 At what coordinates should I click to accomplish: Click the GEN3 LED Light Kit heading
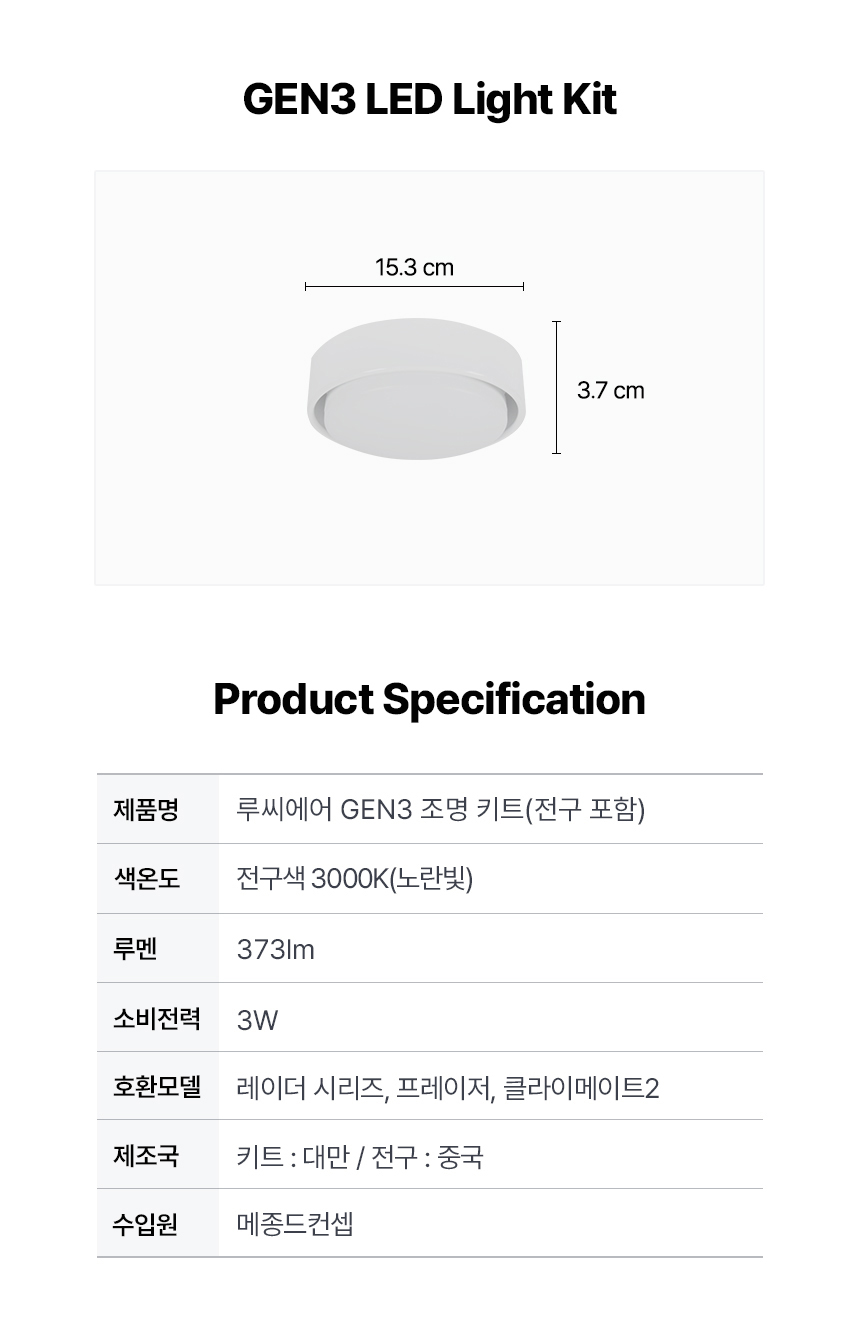click(x=430, y=100)
